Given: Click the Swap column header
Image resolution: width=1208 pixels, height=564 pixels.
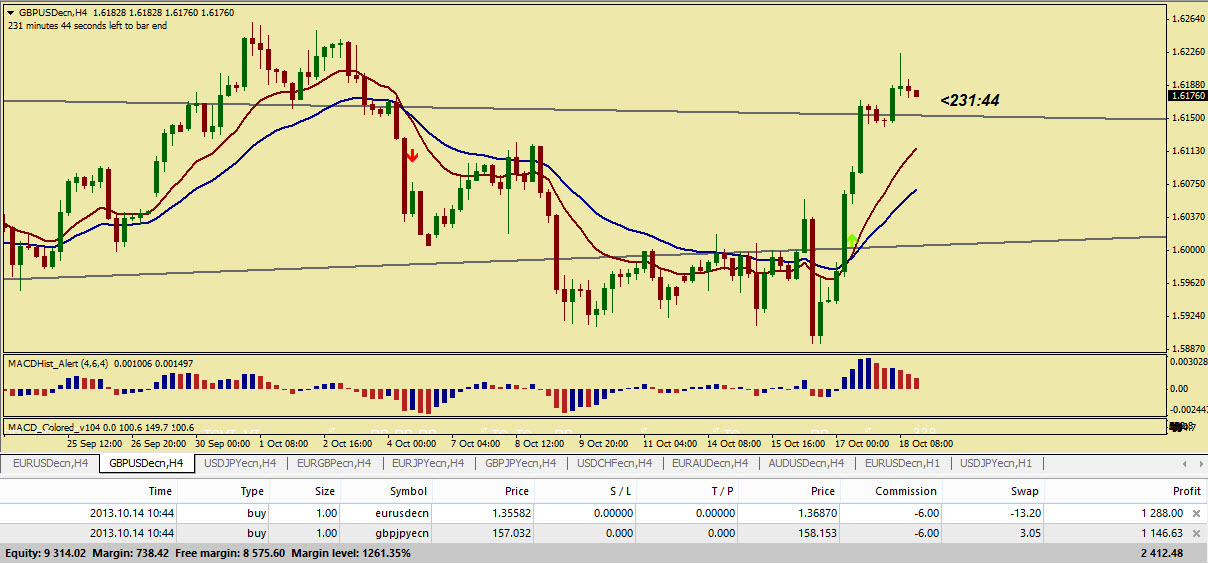Looking at the screenshot, I should [x=1024, y=491].
